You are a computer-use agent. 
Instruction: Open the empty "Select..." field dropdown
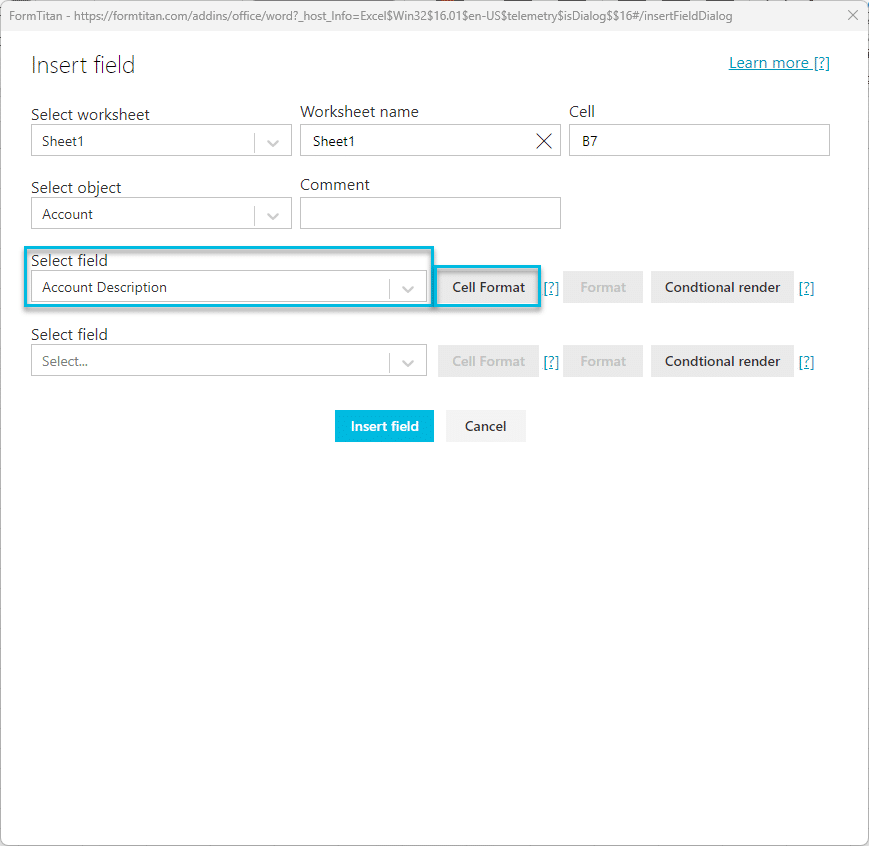(407, 362)
